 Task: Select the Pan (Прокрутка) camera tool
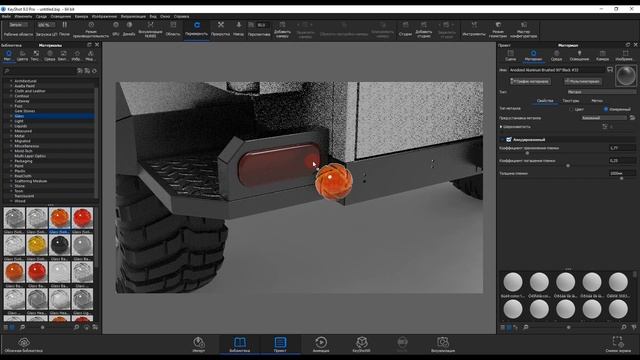coord(220,29)
